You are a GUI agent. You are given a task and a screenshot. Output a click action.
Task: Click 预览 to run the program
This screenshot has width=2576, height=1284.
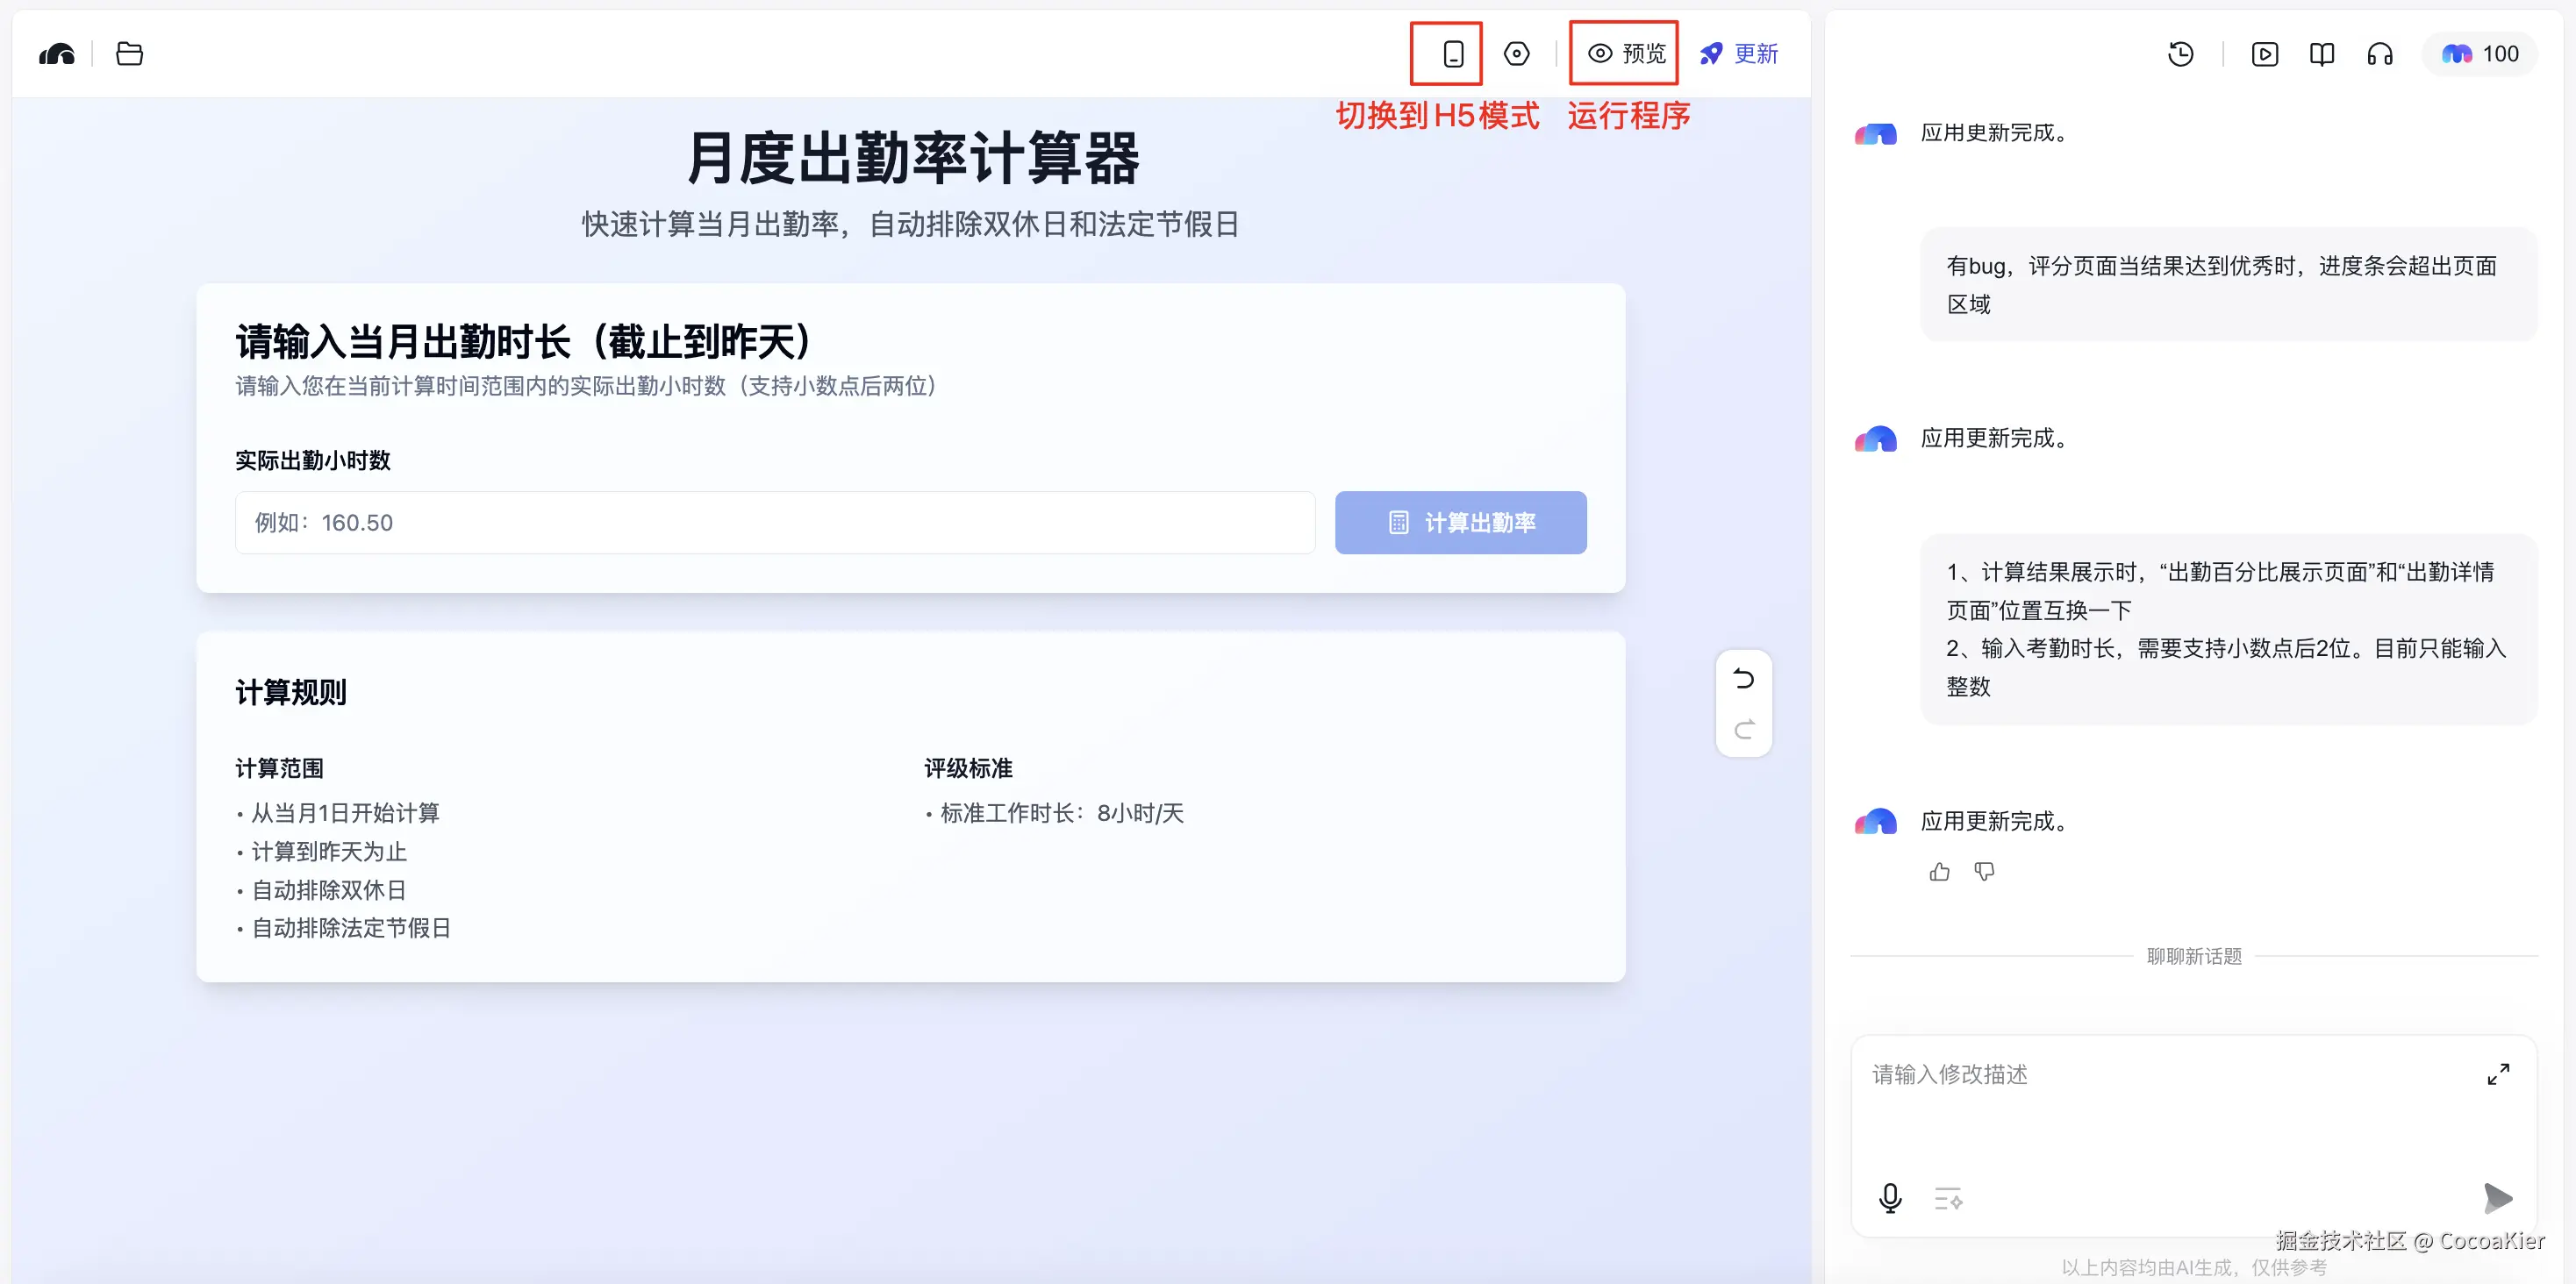1623,53
